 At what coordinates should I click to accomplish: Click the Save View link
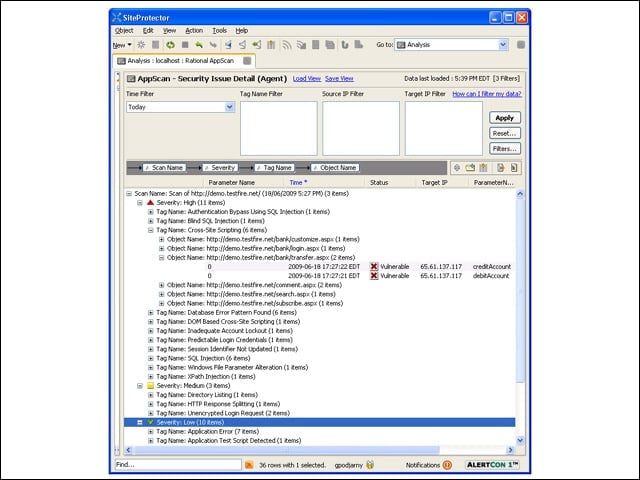click(340, 78)
